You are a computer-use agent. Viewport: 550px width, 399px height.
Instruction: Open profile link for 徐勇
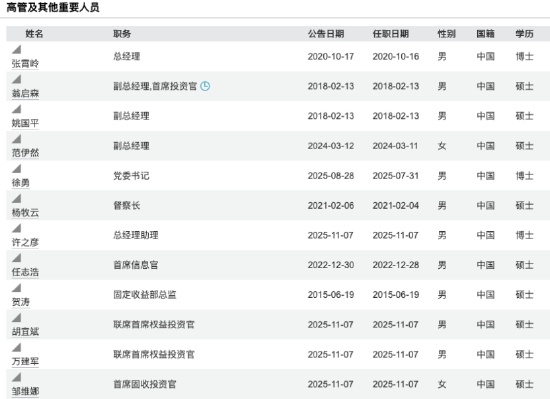(21, 183)
